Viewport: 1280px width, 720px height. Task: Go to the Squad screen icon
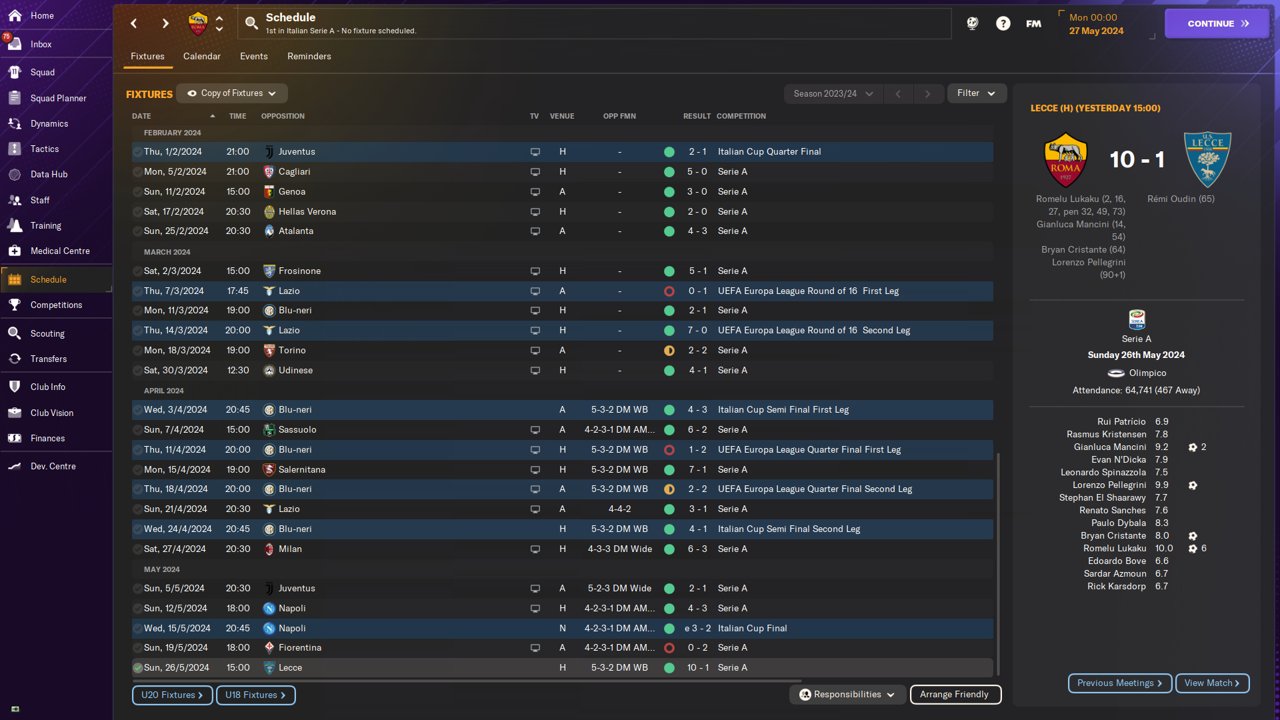[15, 72]
